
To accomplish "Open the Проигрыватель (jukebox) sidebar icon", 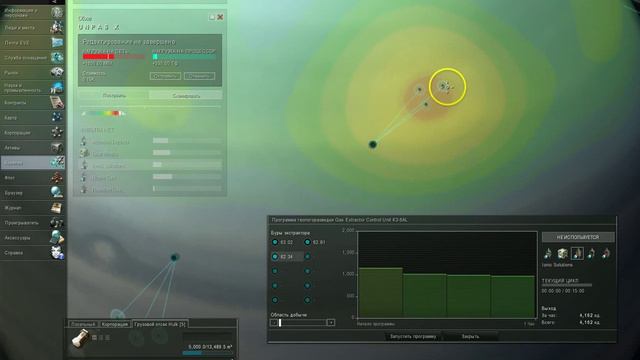I will click(57, 222).
